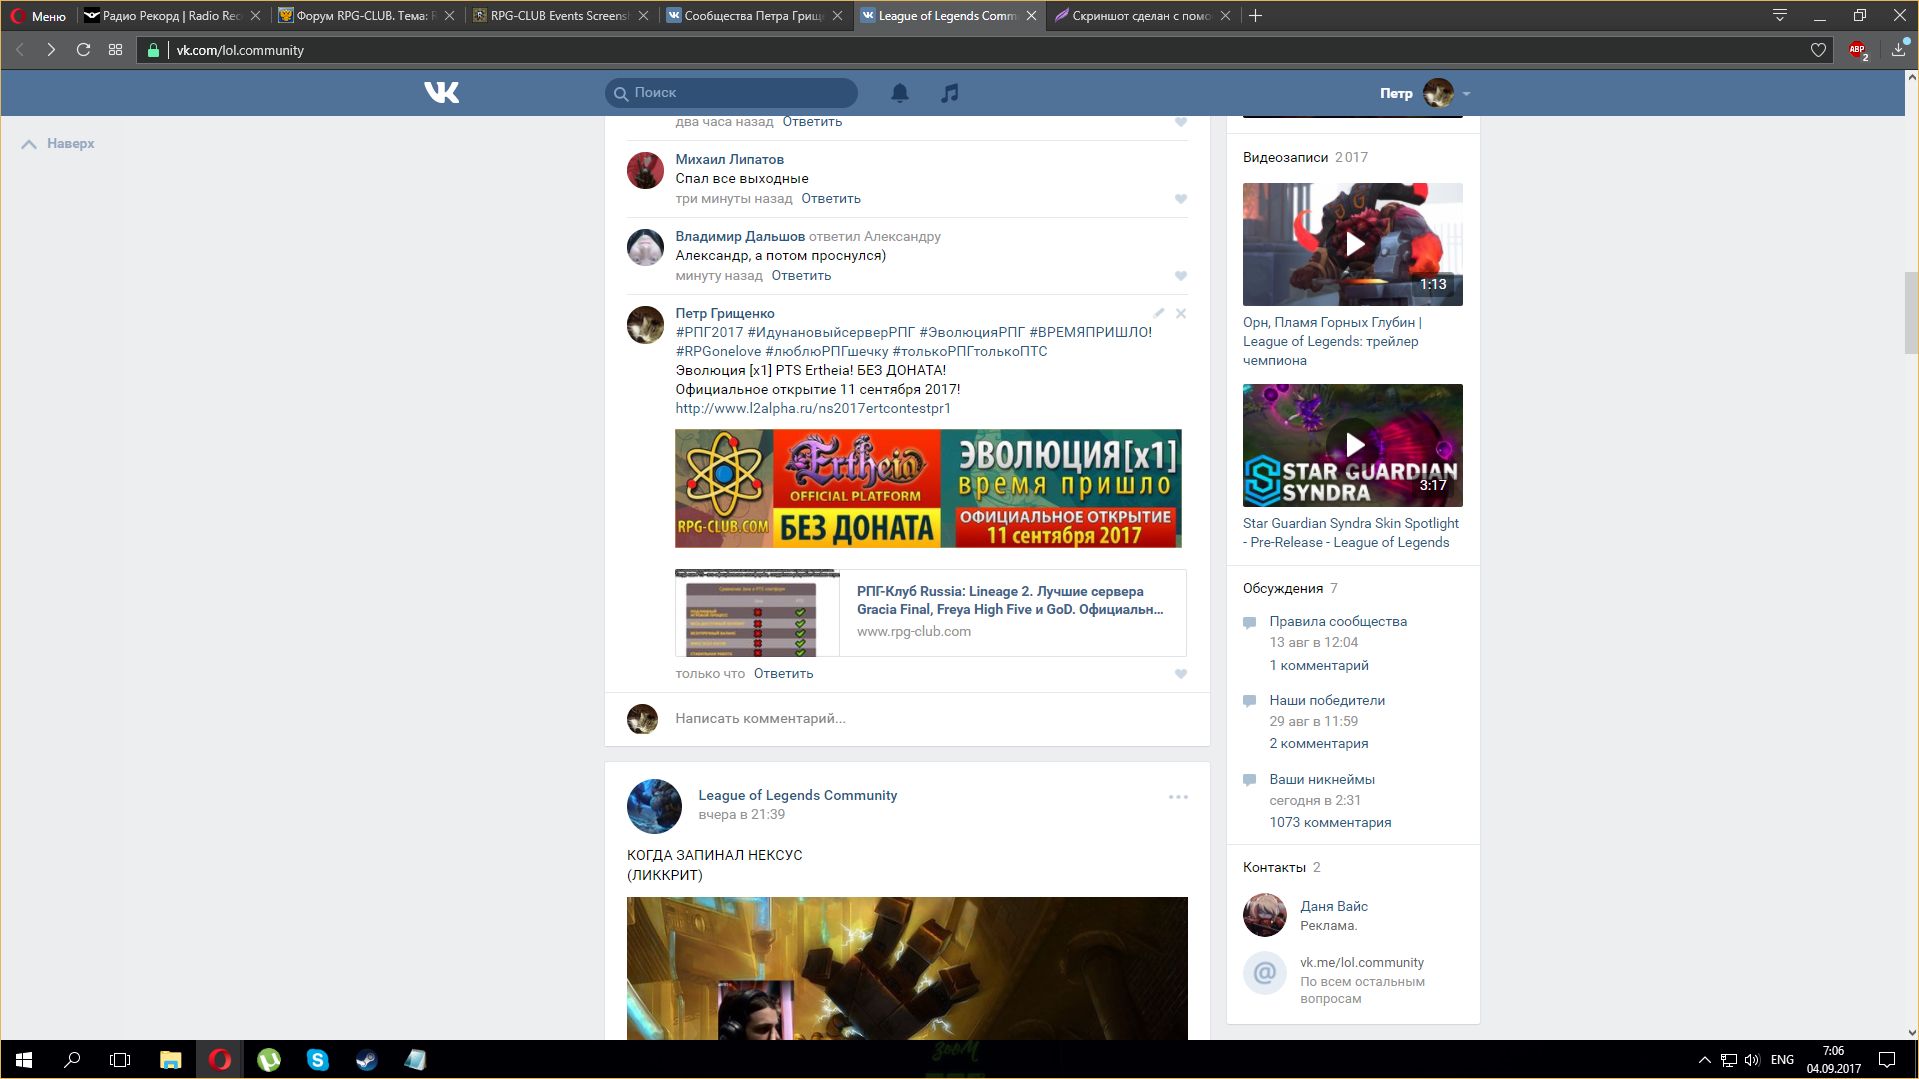The width and height of the screenshot is (1919, 1079).
Task: Open a new tab with the plus button
Action: click(1256, 16)
